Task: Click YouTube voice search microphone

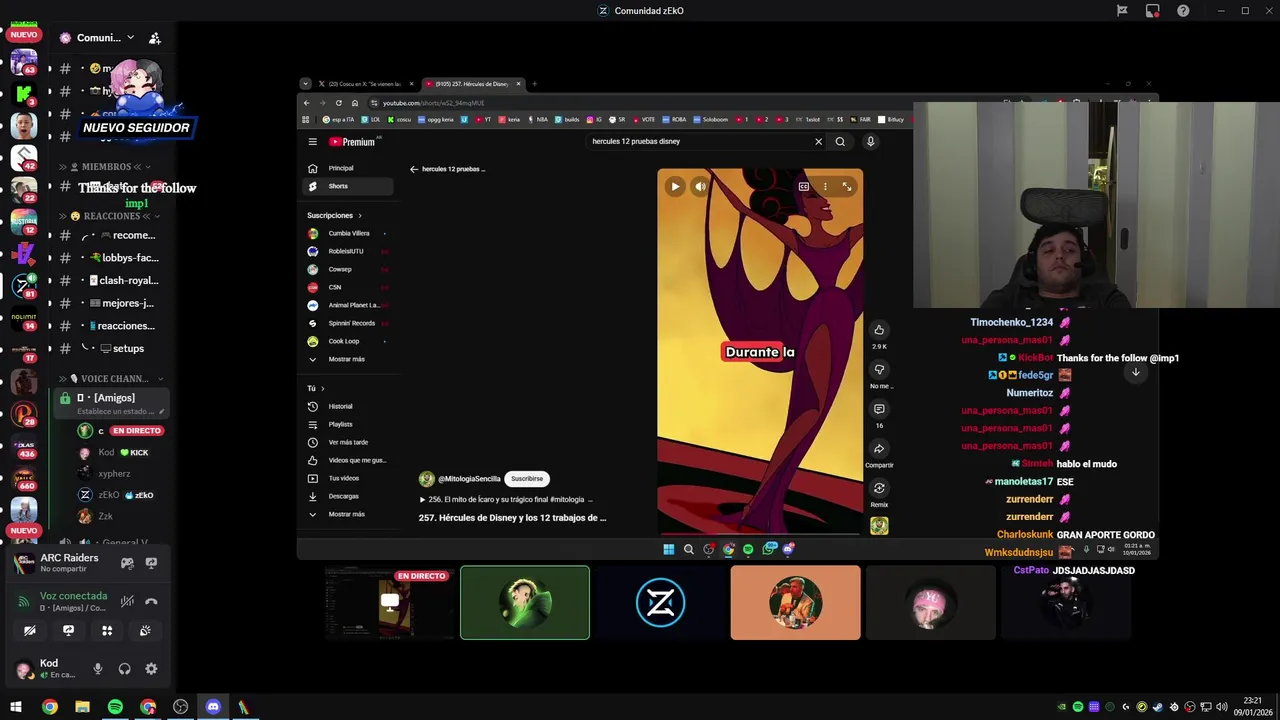Action: pos(870,142)
